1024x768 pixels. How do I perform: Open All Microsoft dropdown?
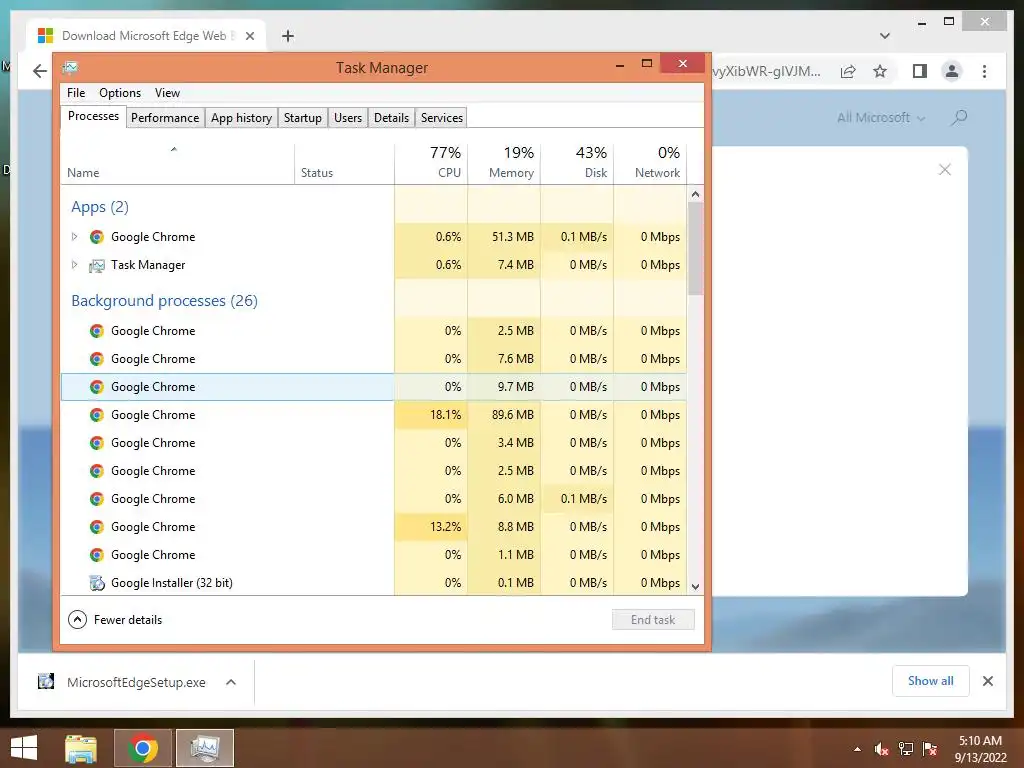[881, 118]
